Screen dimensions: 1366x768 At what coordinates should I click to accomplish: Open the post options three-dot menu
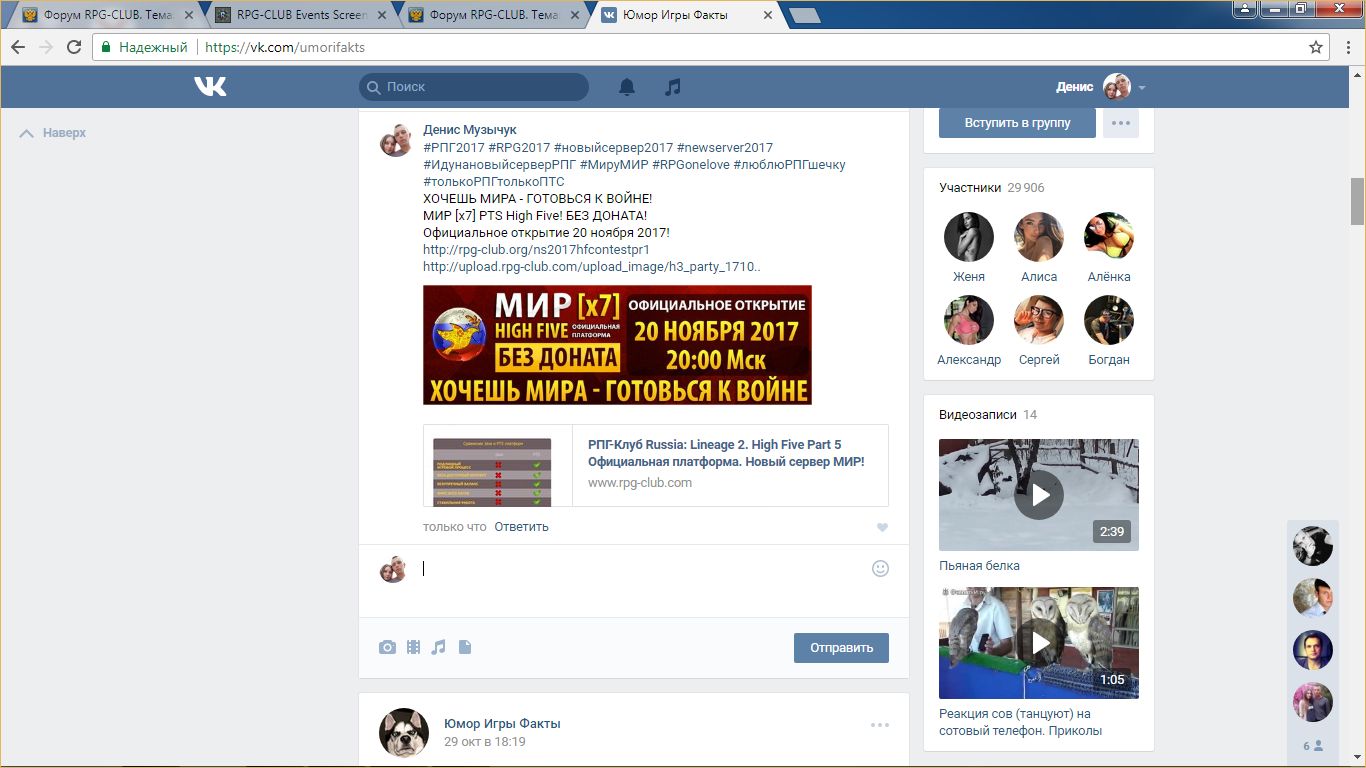(x=880, y=725)
